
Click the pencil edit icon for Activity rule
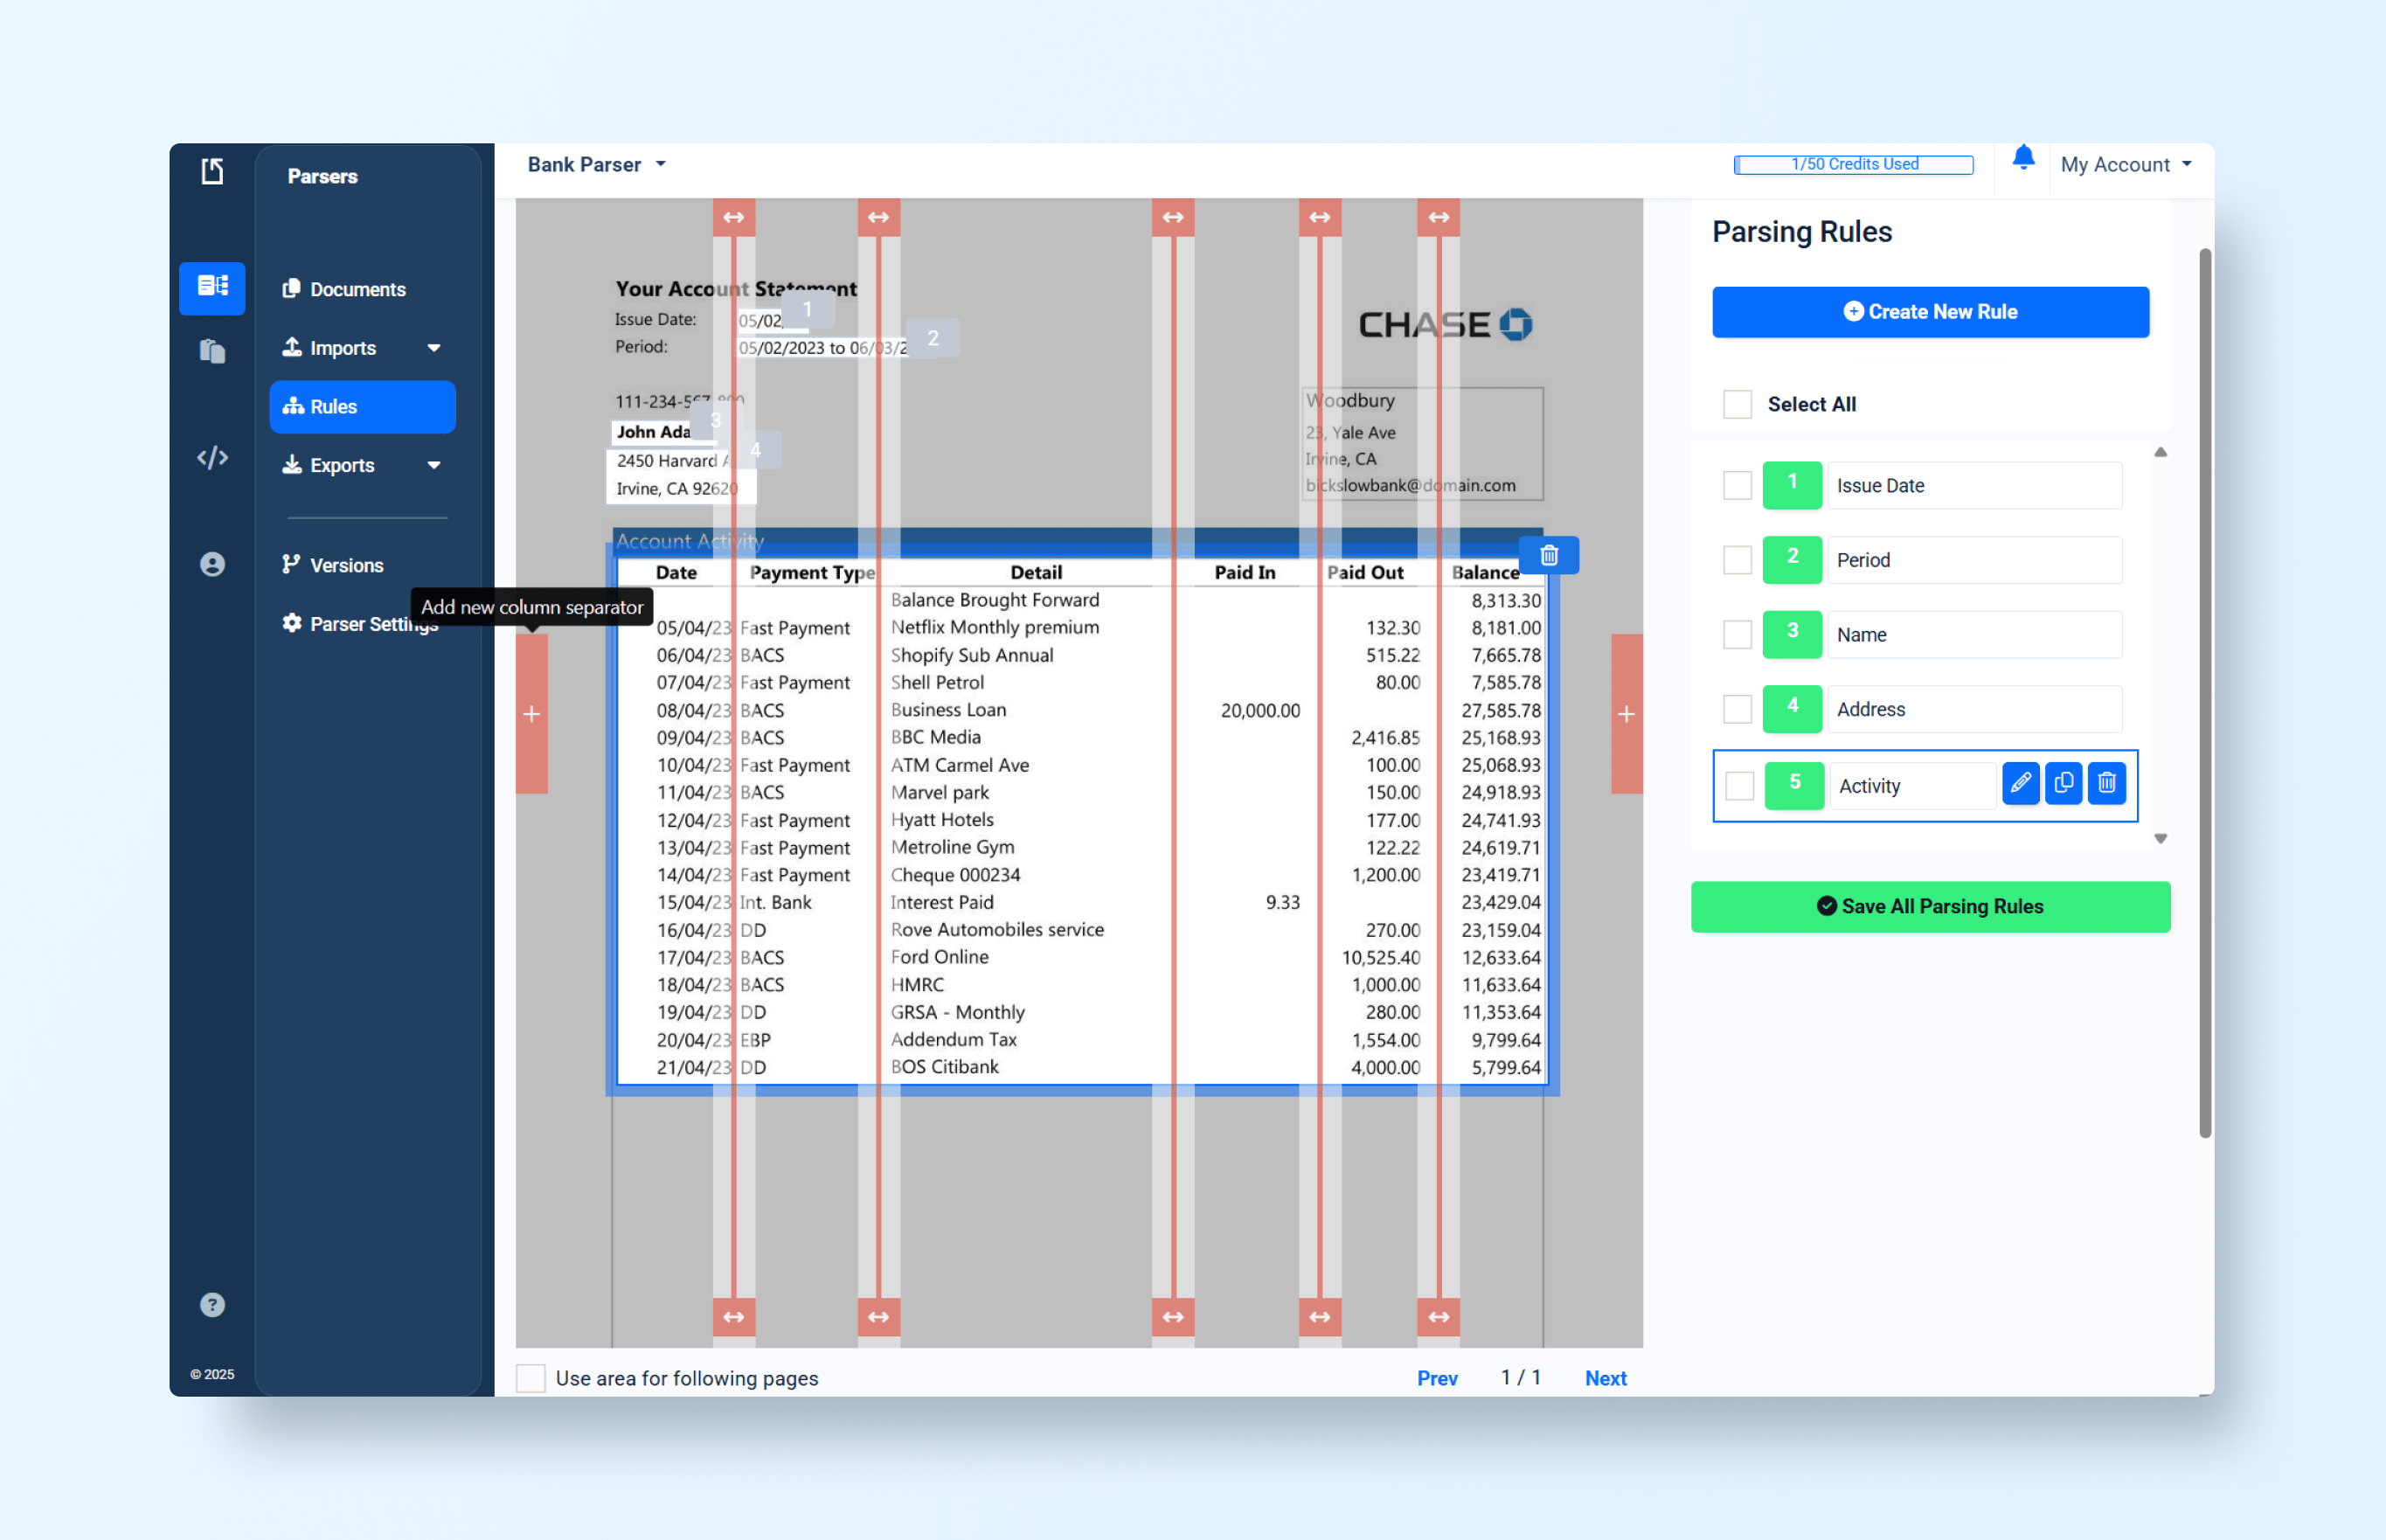click(x=2020, y=783)
